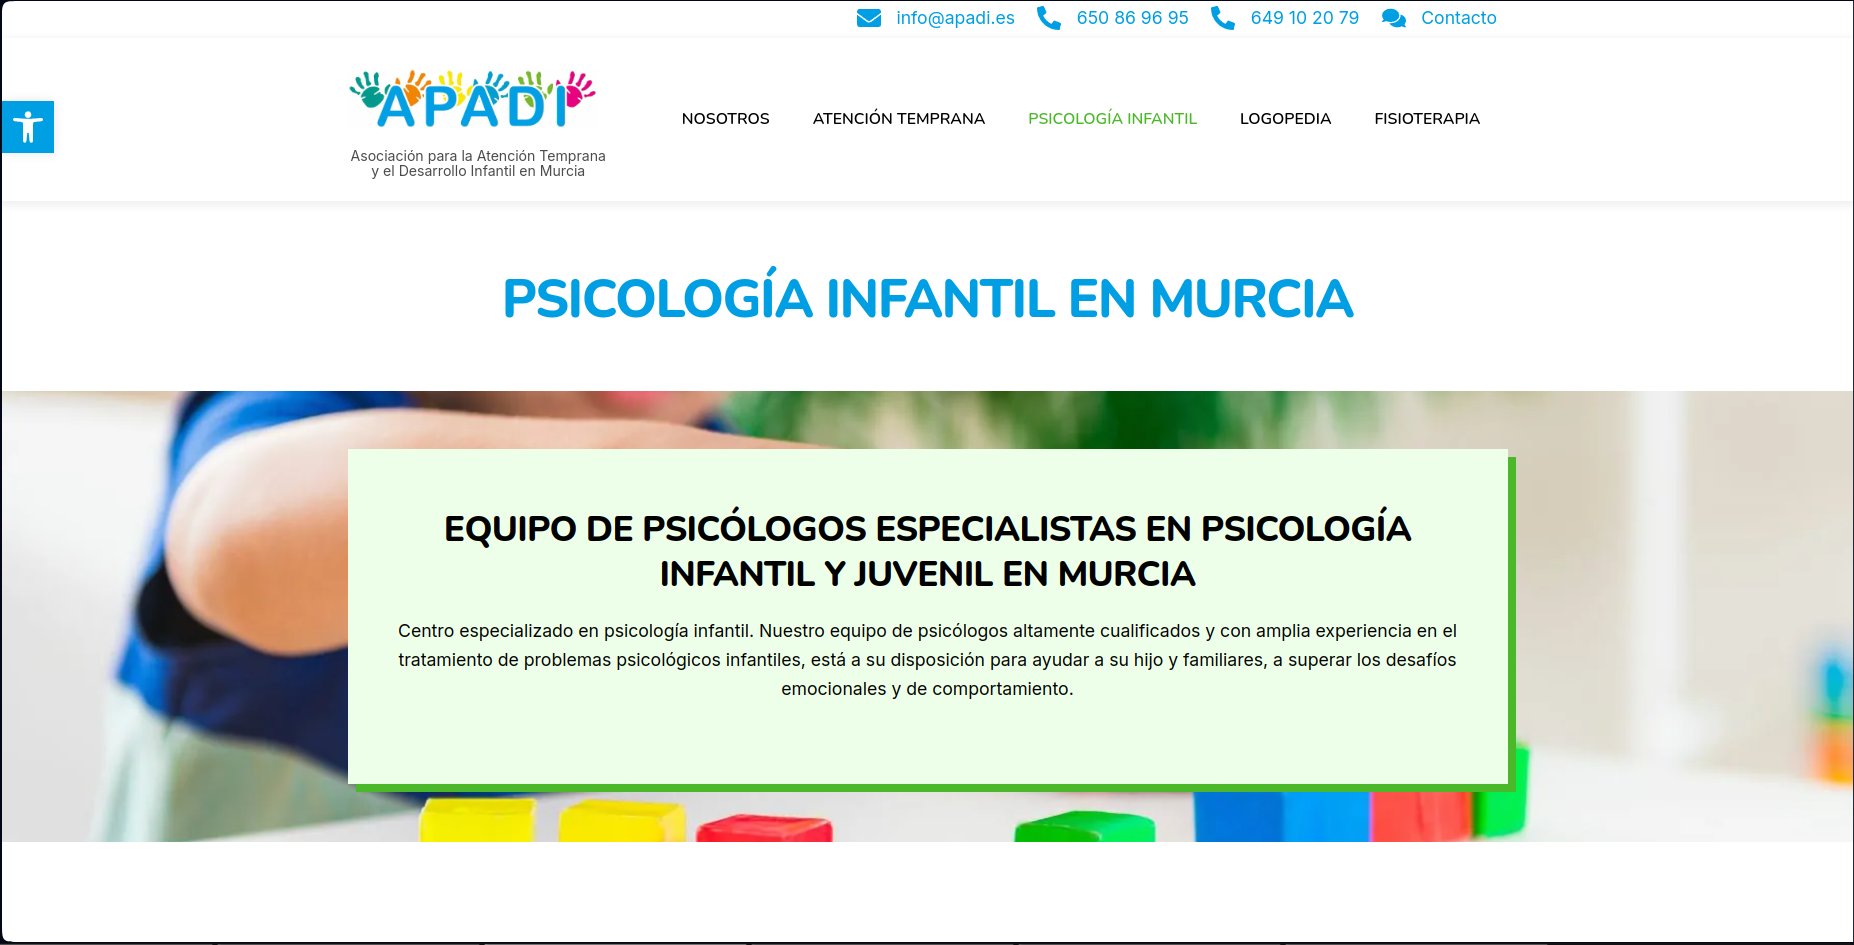Image resolution: width=1854 pixels, height=945 pixels.
Task: Click the phone icon beside 649 10 20 79
Action: (x=1221, y=16)
